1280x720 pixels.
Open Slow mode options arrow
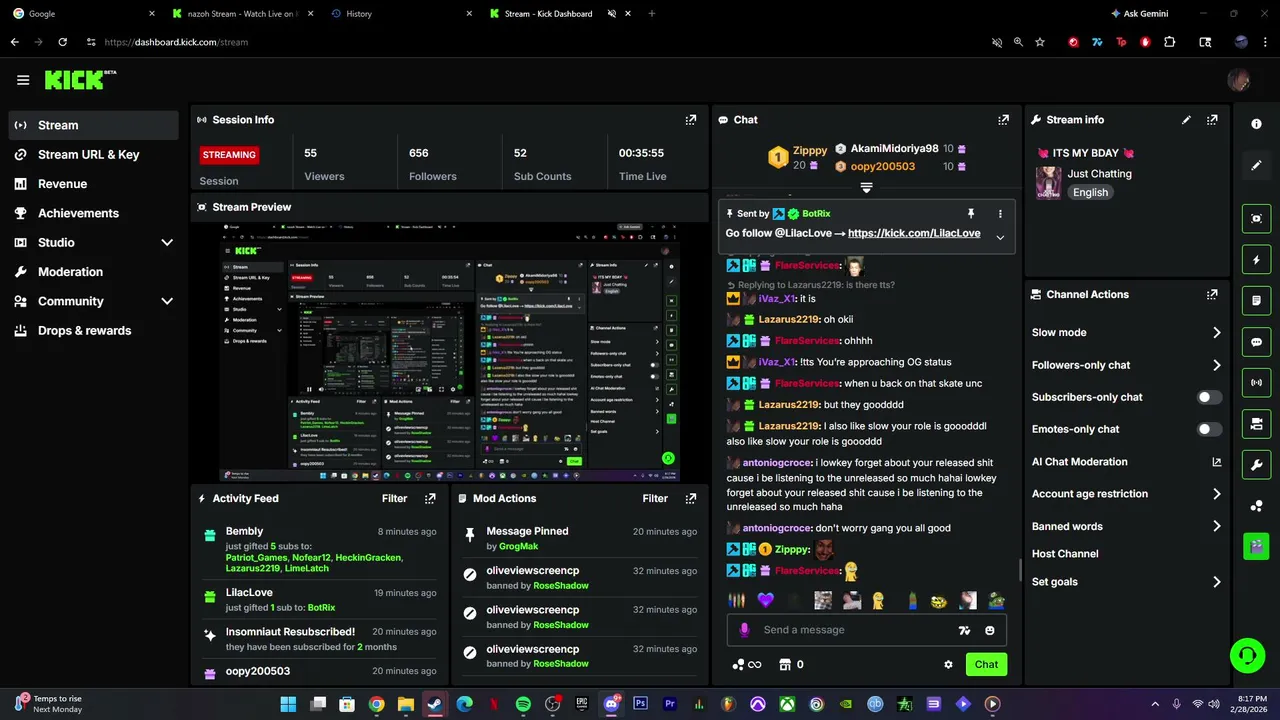(x=1217, y=333)
